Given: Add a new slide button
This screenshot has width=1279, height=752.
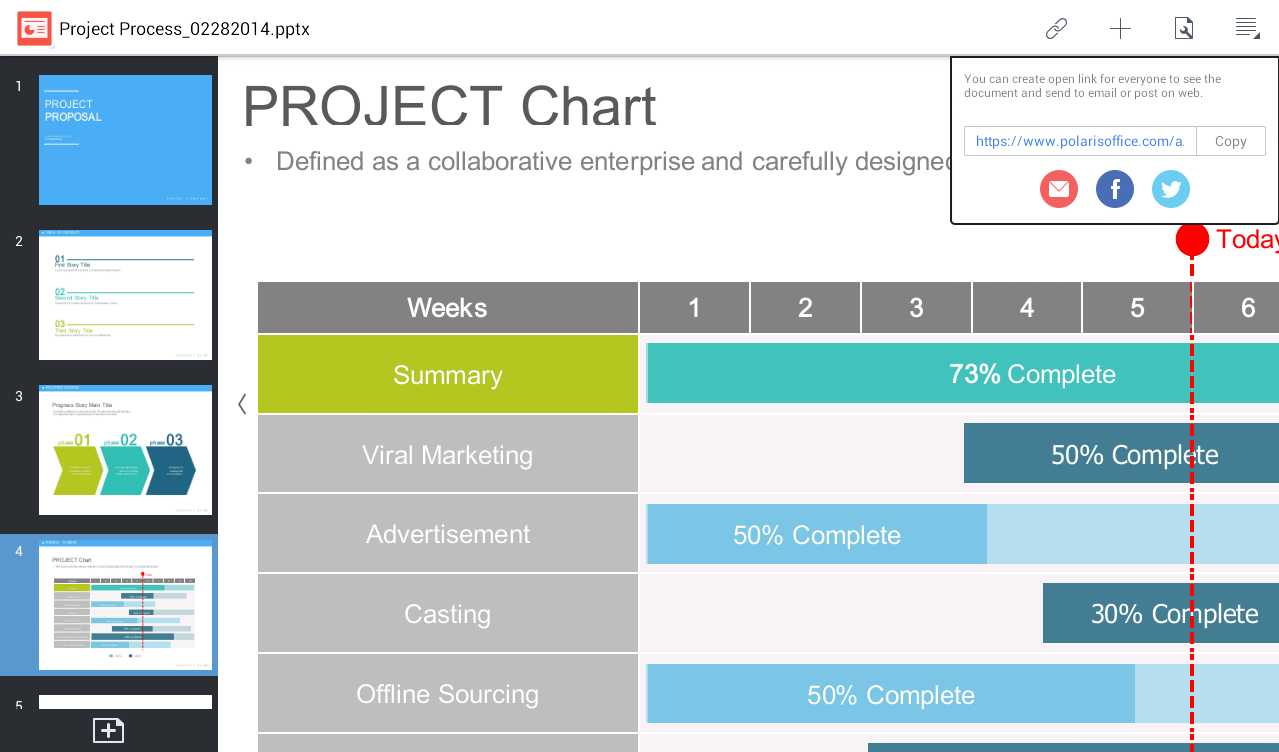Looking at the screenshot, I should (x=108, y=730).
